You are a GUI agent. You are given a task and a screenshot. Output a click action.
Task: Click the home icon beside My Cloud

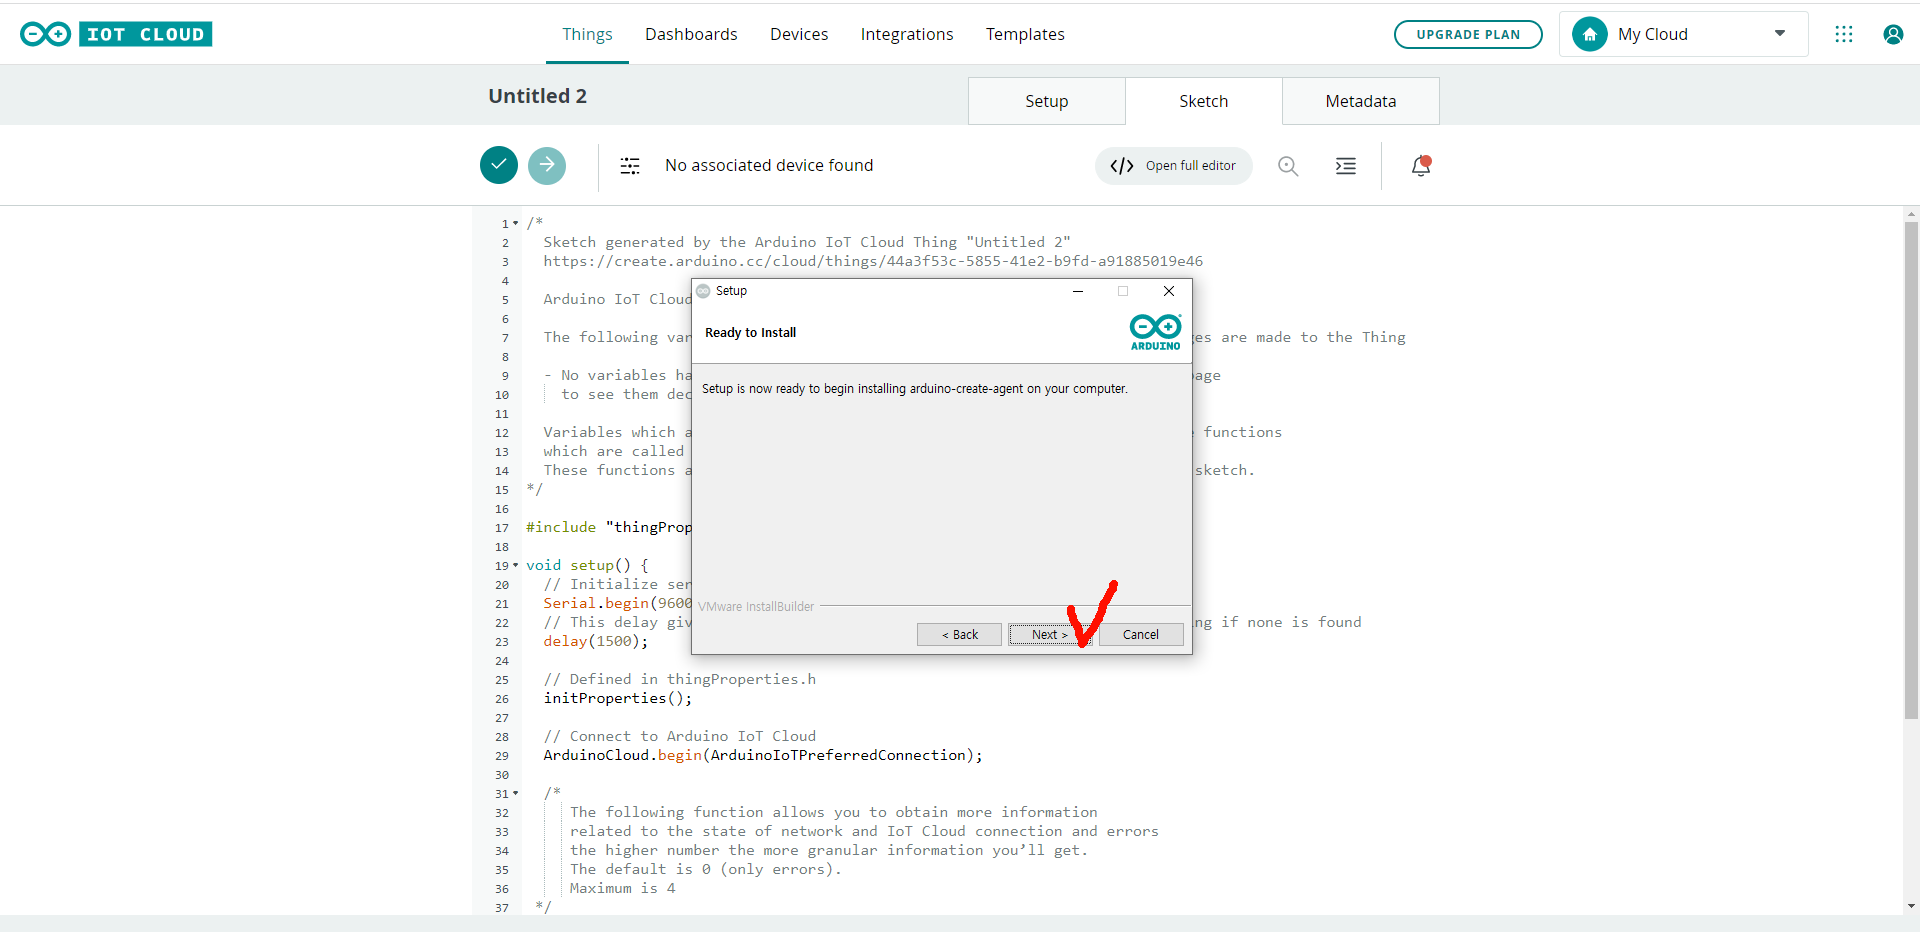[1590, 34]
